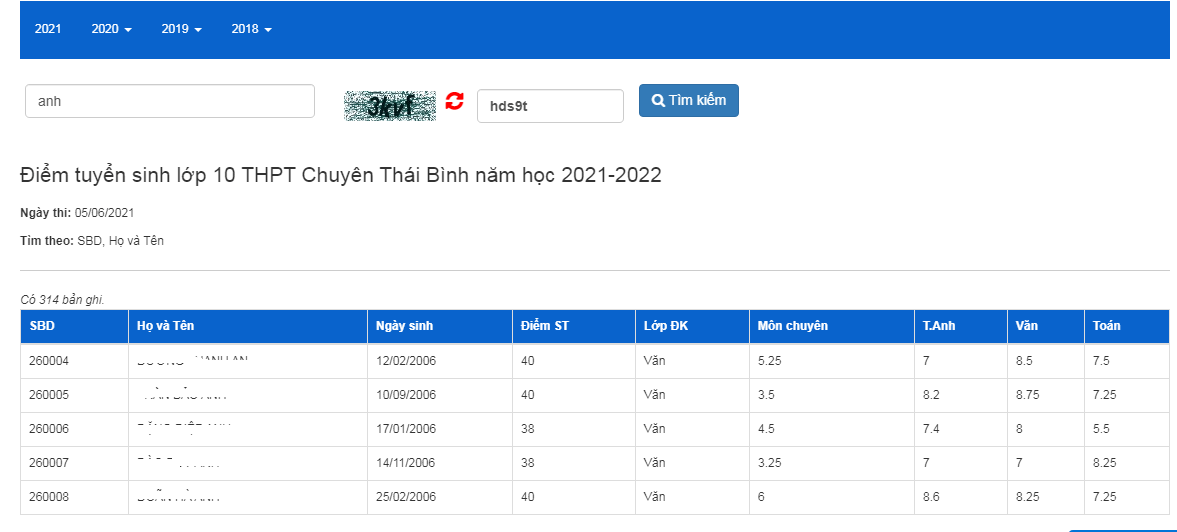Click Toán score 8.25

[1105, 463]
